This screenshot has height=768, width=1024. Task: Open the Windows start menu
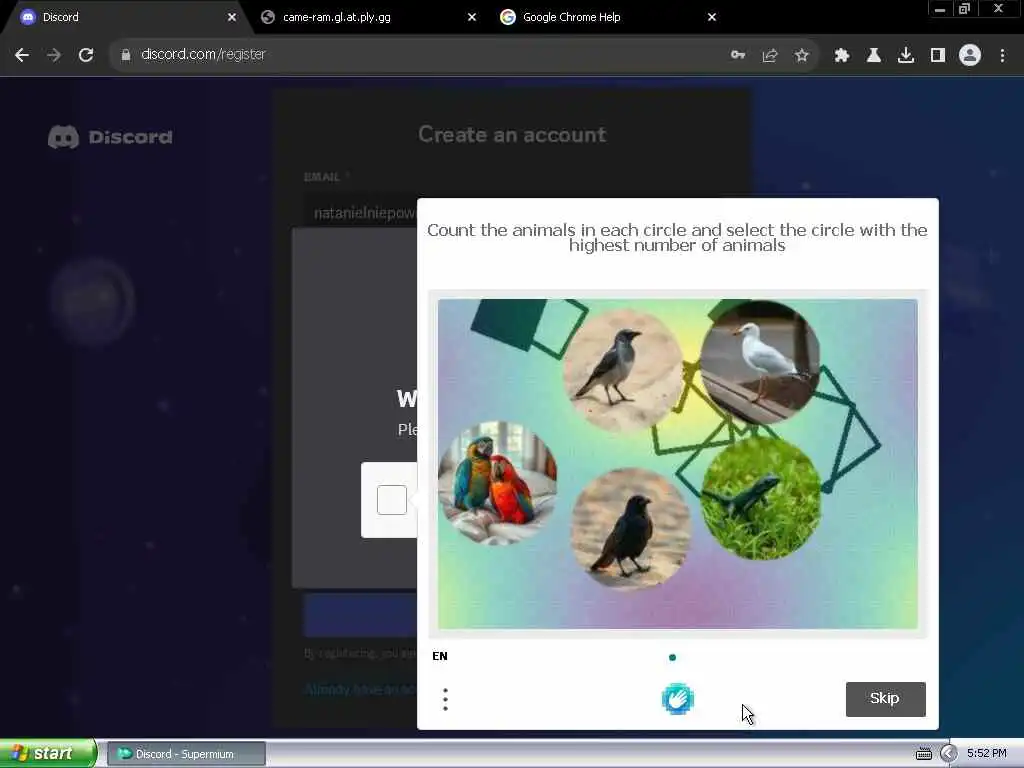coord(48,754)
